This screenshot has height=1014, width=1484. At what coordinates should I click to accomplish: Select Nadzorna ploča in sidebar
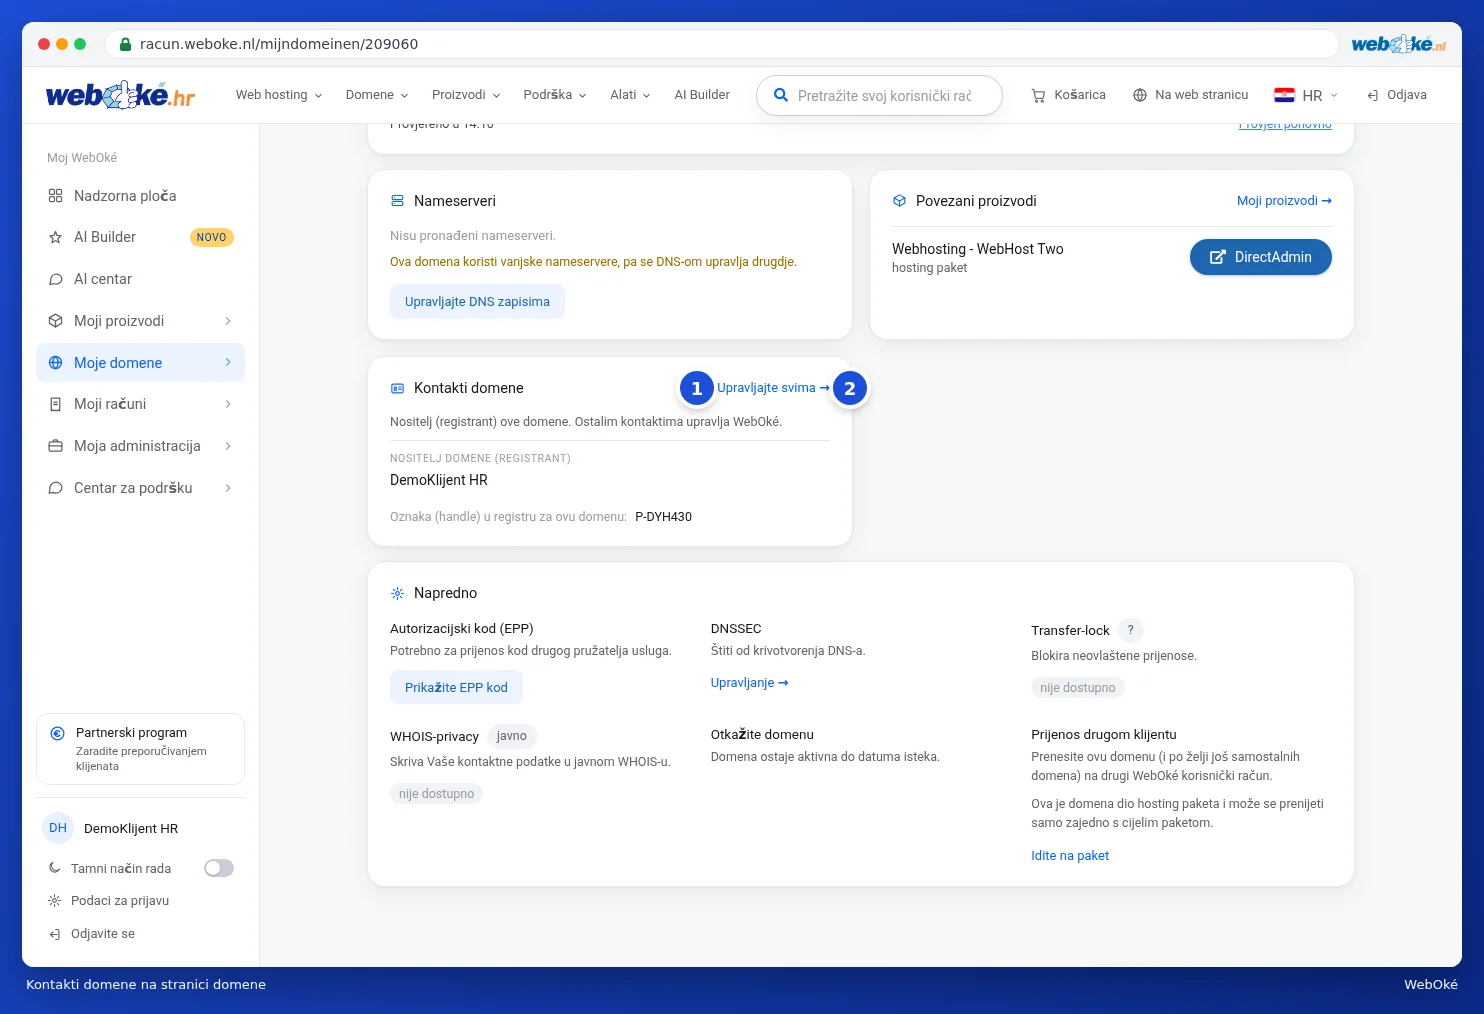pos(140,196)
